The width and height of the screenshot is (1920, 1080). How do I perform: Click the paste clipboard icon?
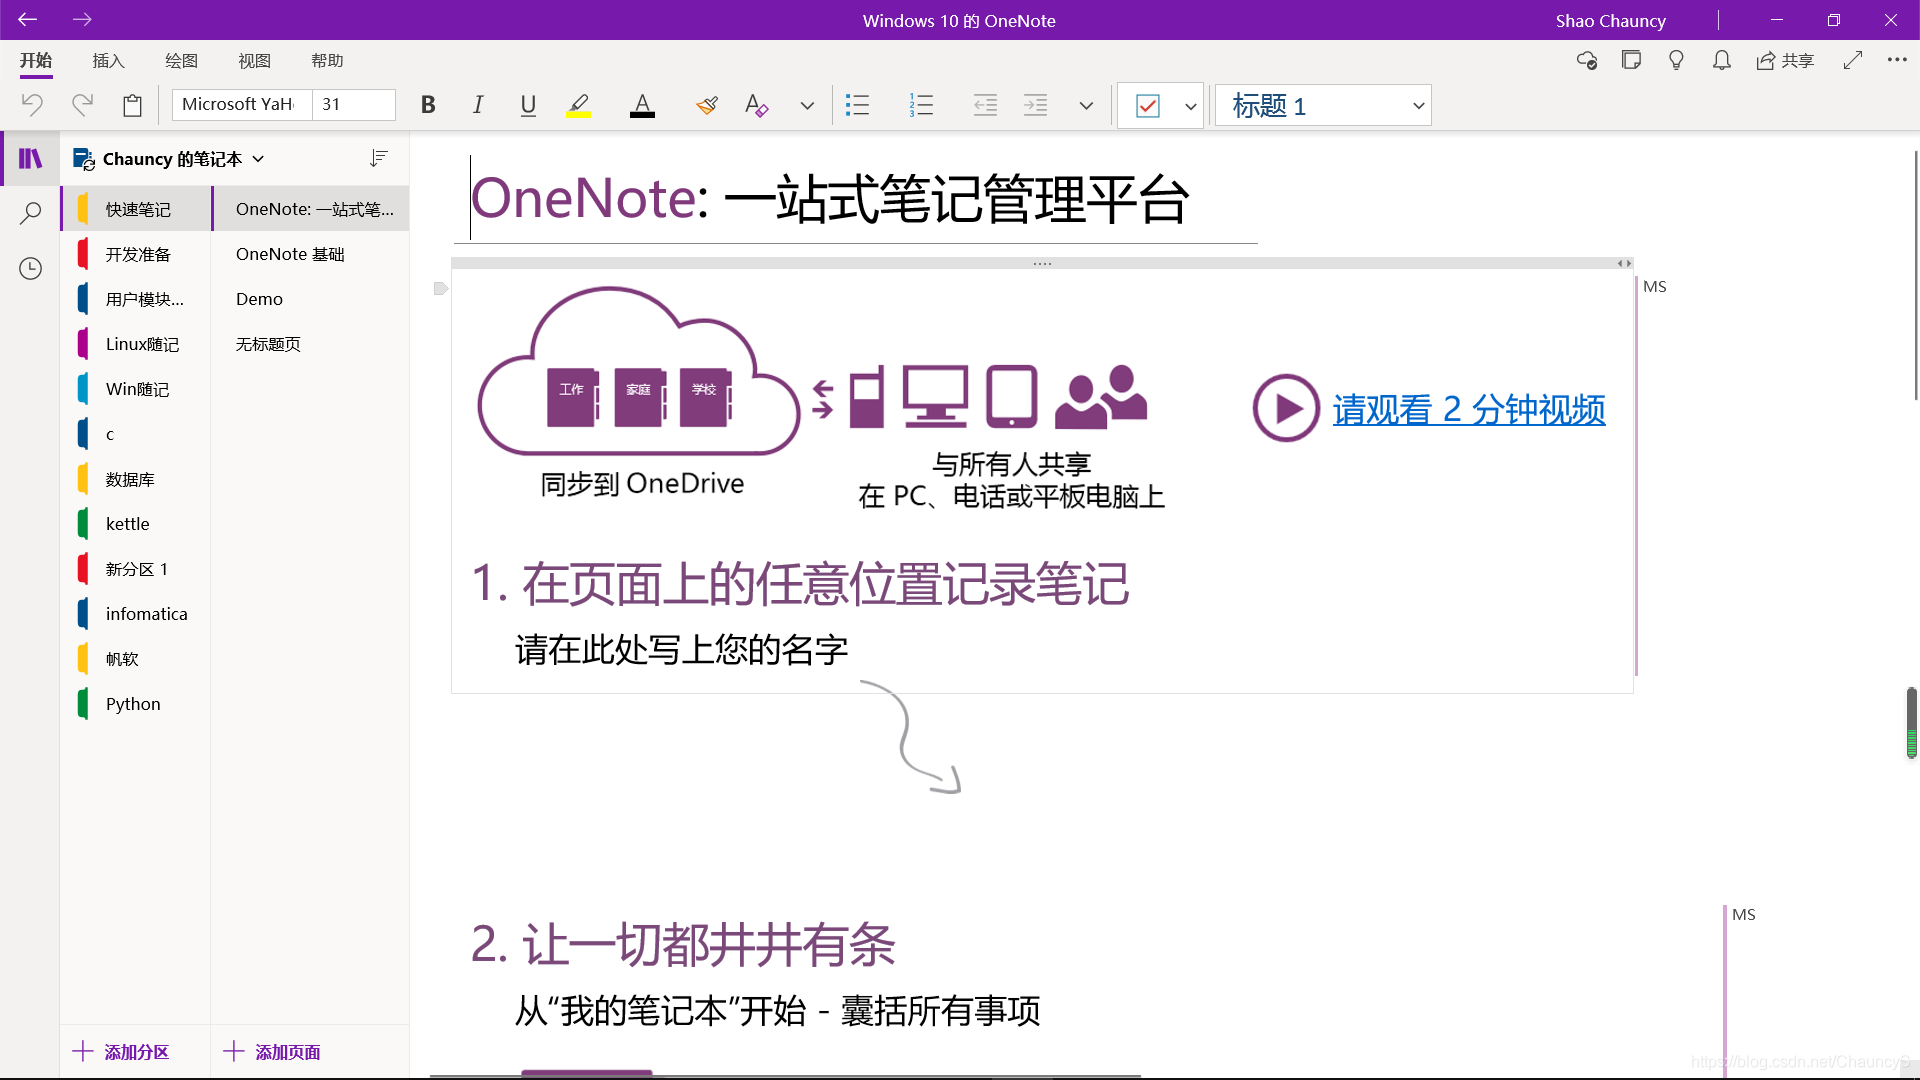click(132, 105)
